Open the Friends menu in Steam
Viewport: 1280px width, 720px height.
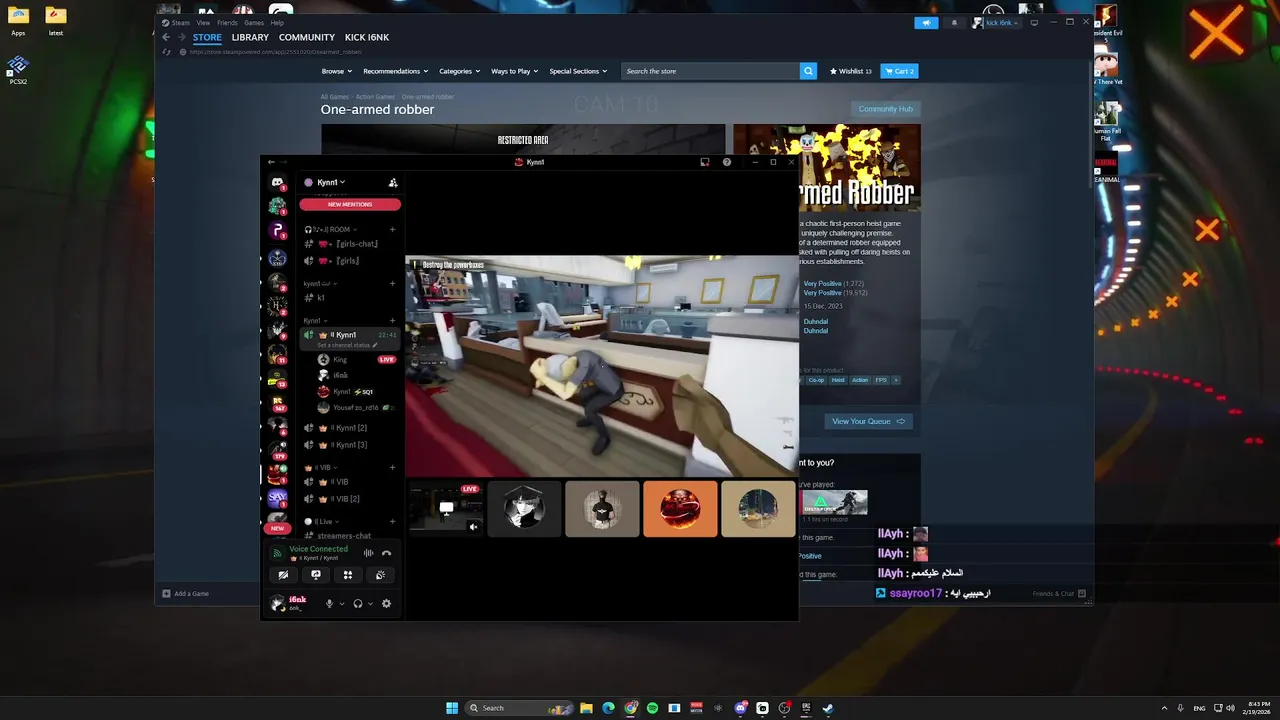(x=227, y=22)
